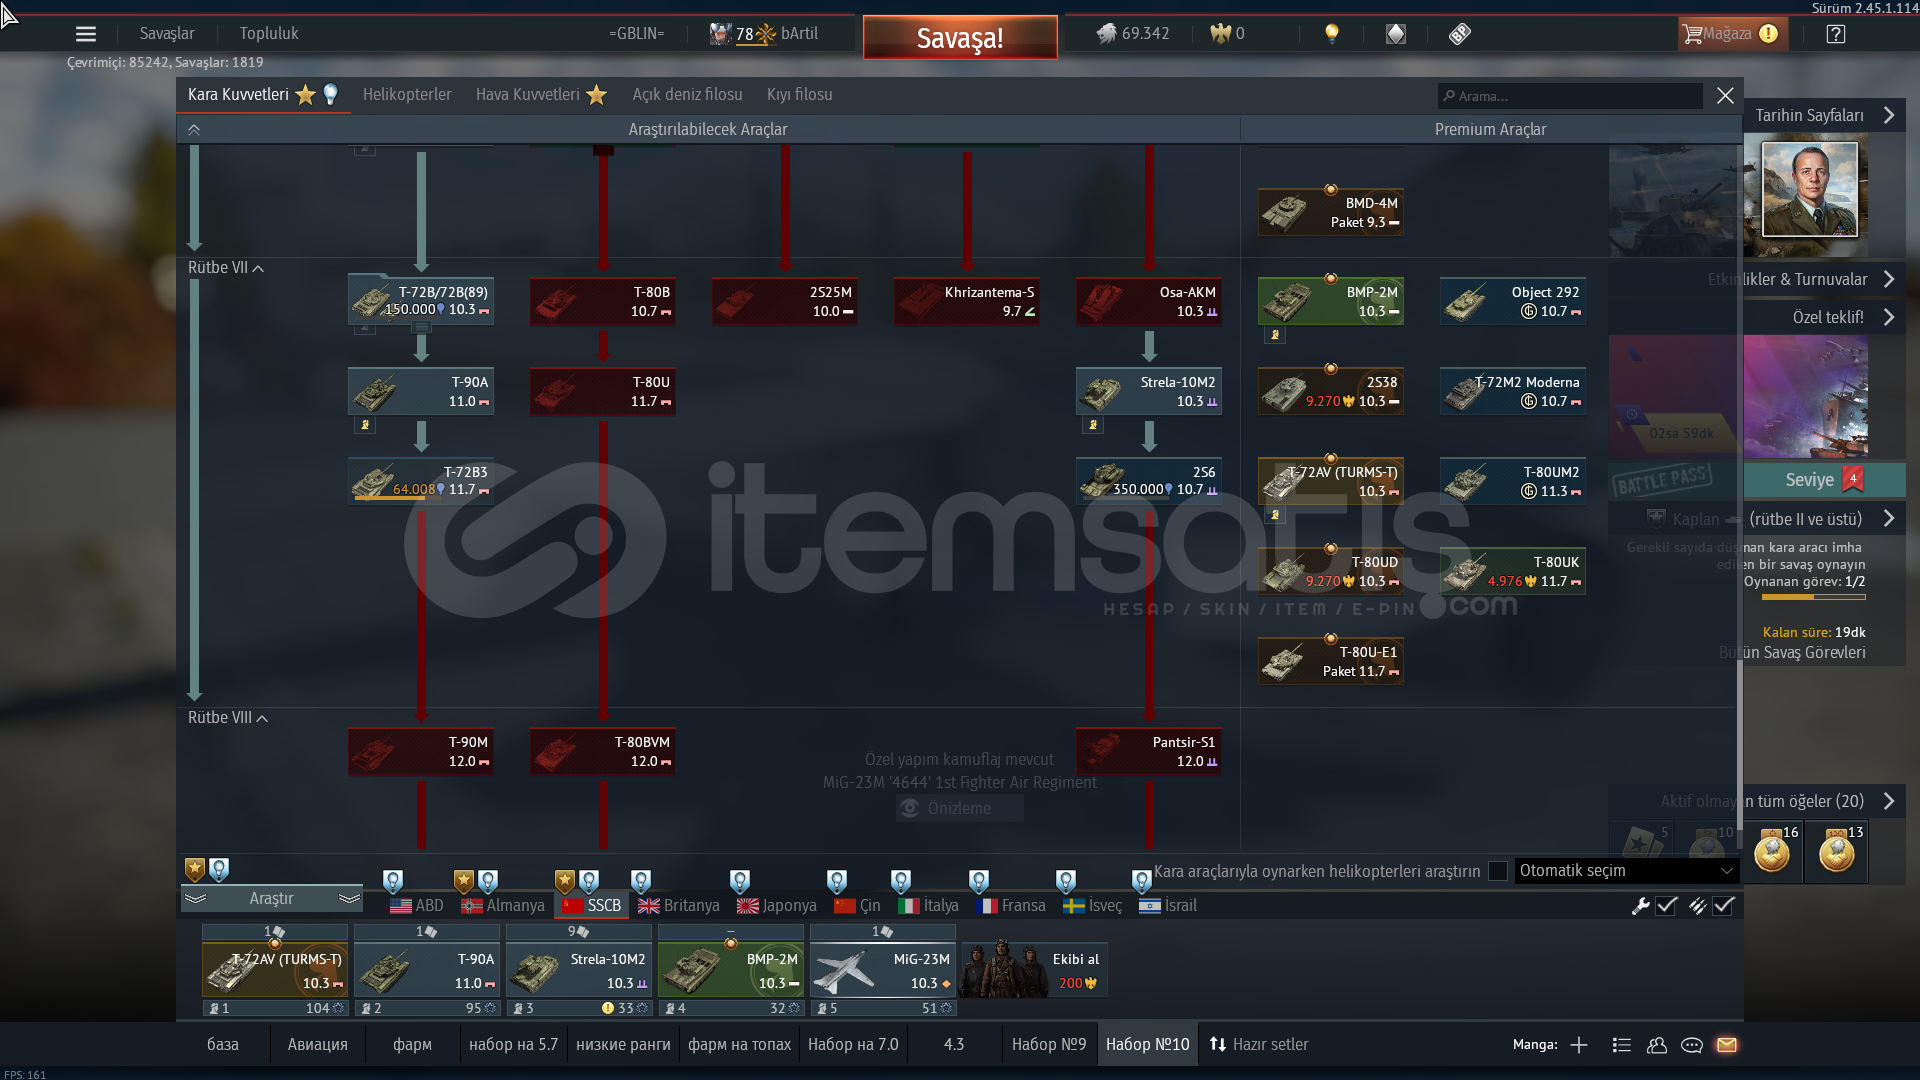The image size is (1920, 1080).
Task: Select the BMD-4M pack vehicle
Action: (x=1331, y=212)
